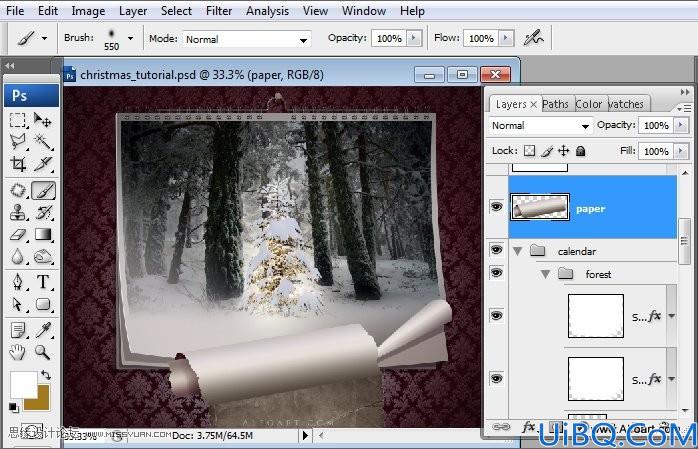This screenshot has width=698, height=449.
Task: Select the Brush tool in toolbox
Action: point(43,190)
